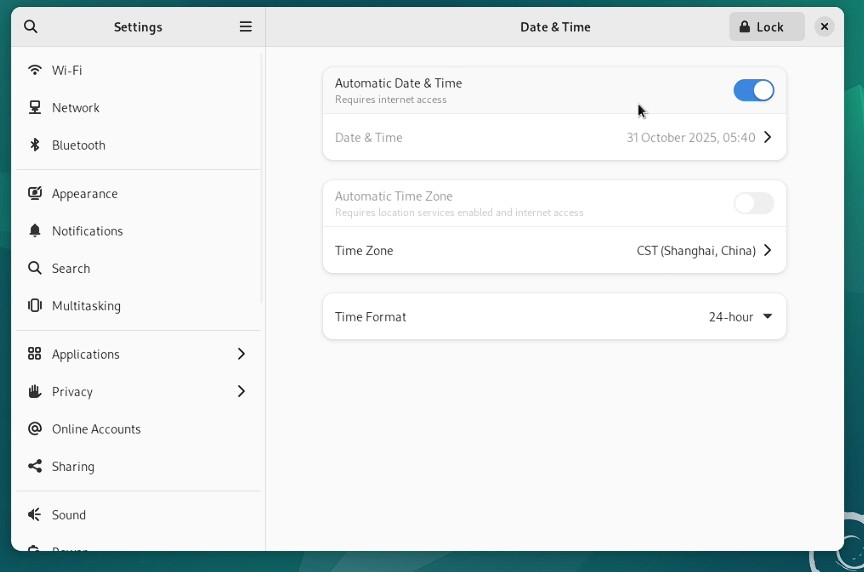Click the search magnifier icon in header
The height and width of the screenshot is (572, 864).
[x=31, y=27]
